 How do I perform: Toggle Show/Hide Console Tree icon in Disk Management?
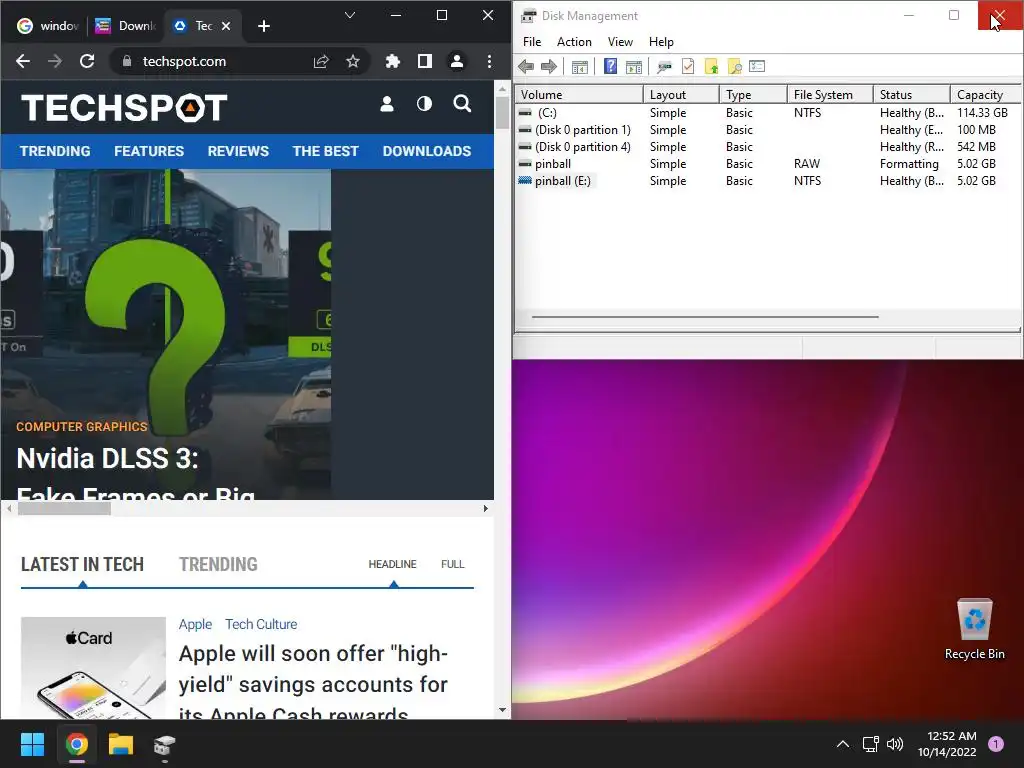click(580, 67)
